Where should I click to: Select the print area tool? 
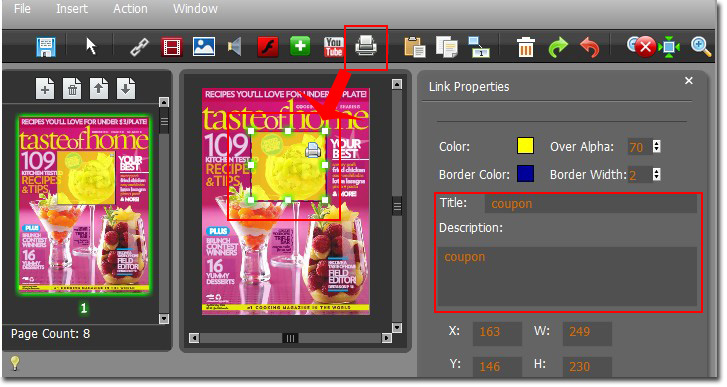(x=366, y=46)
